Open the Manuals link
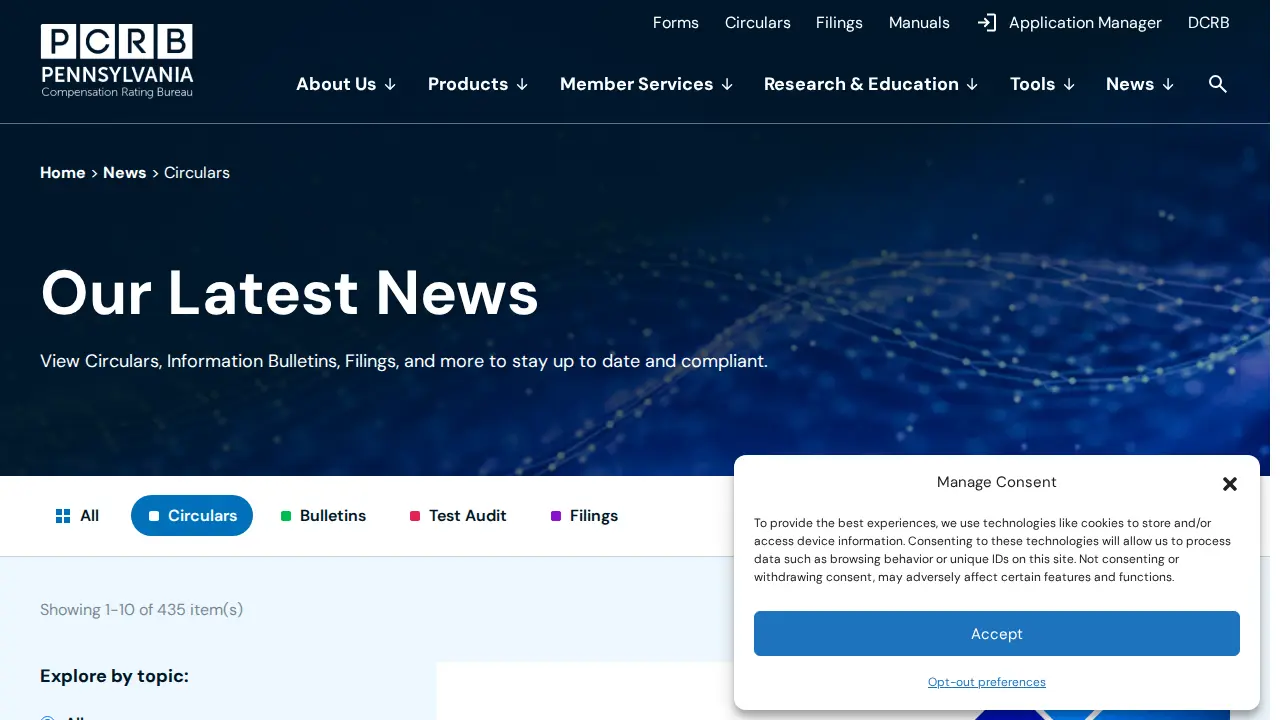The height and width of the screenshot is (720, 1280). click(x=919, y=23)
